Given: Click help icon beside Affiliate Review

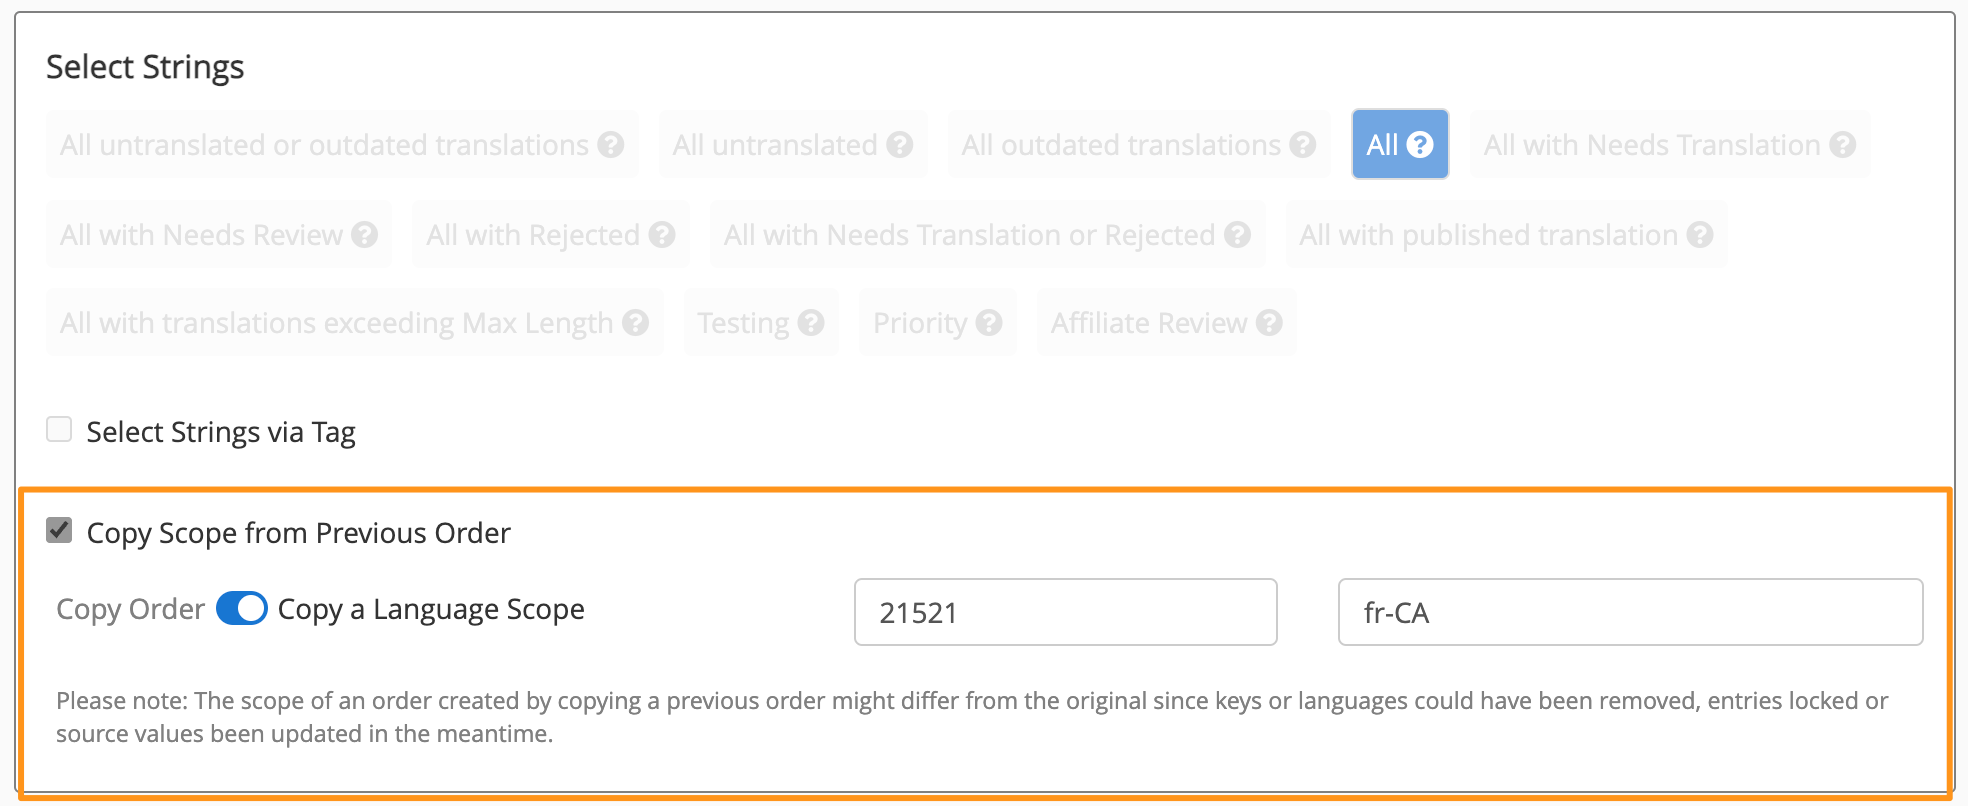Looking at the screenshot, I should click(x=1270, y=323).
